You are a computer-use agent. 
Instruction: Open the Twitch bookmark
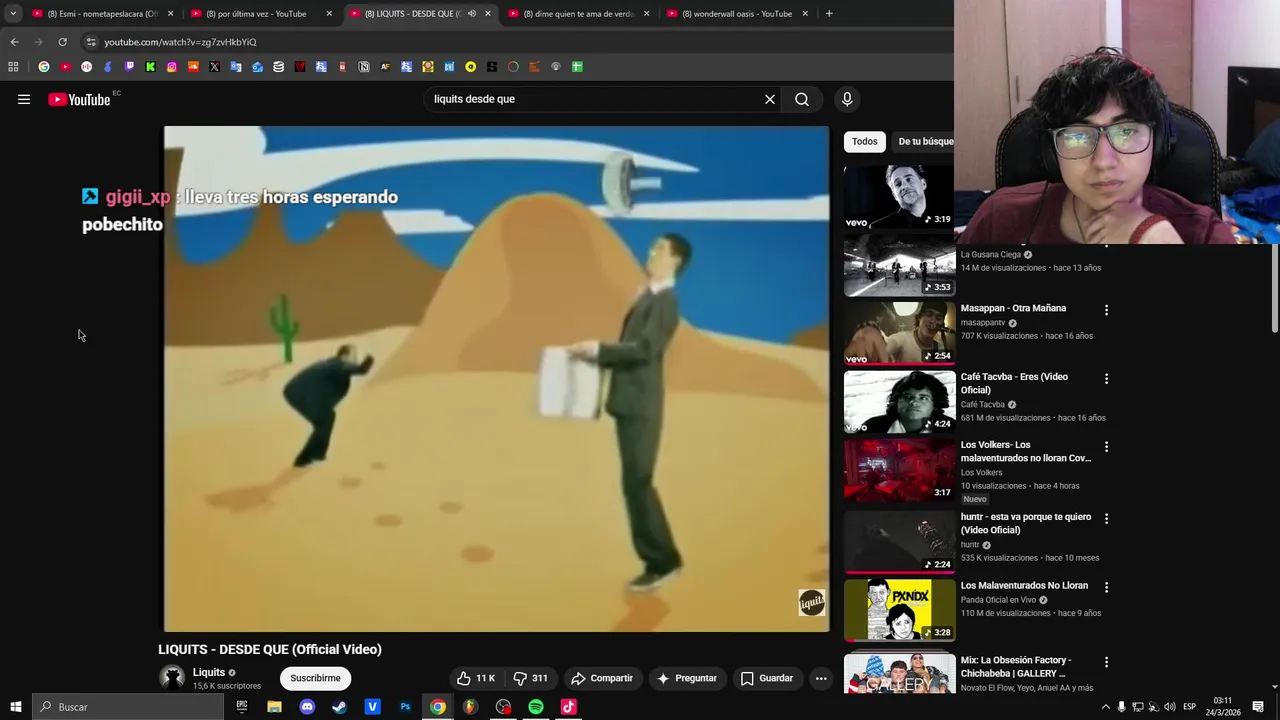click(129, 67)
